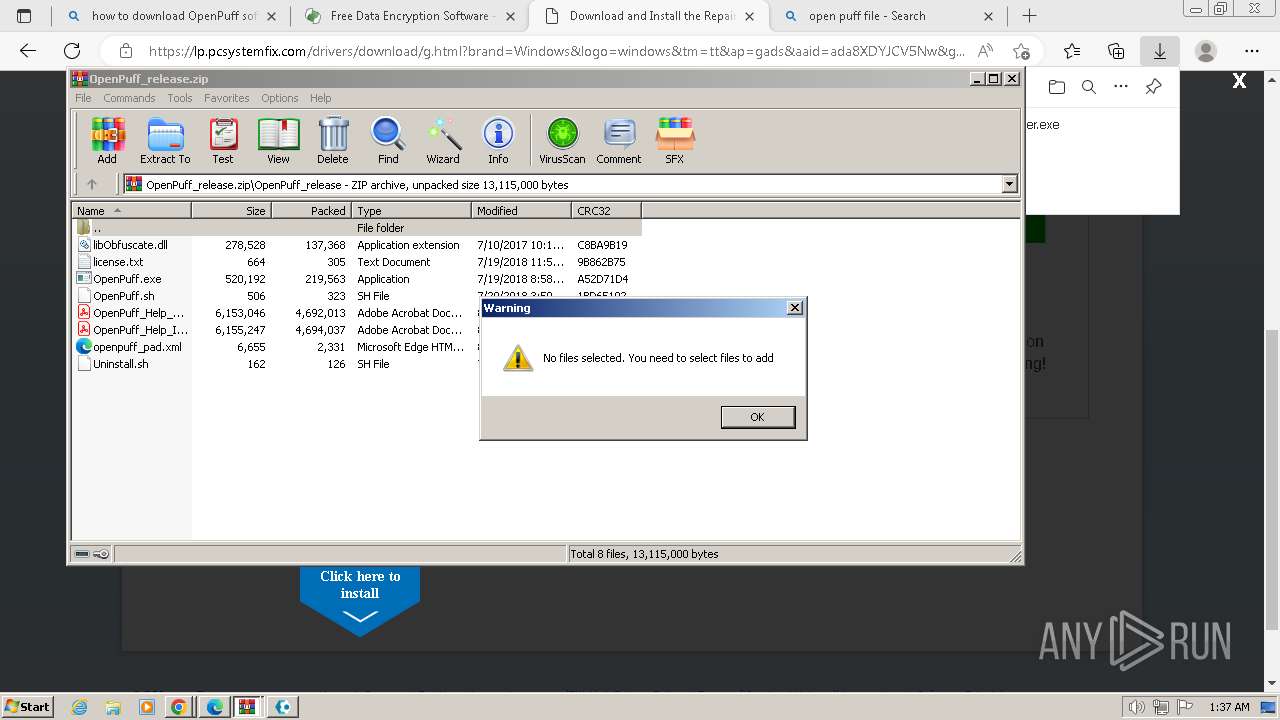Open the Edge profile avatar
This screenshot has width=1280, height=720.
[1206, 51]
